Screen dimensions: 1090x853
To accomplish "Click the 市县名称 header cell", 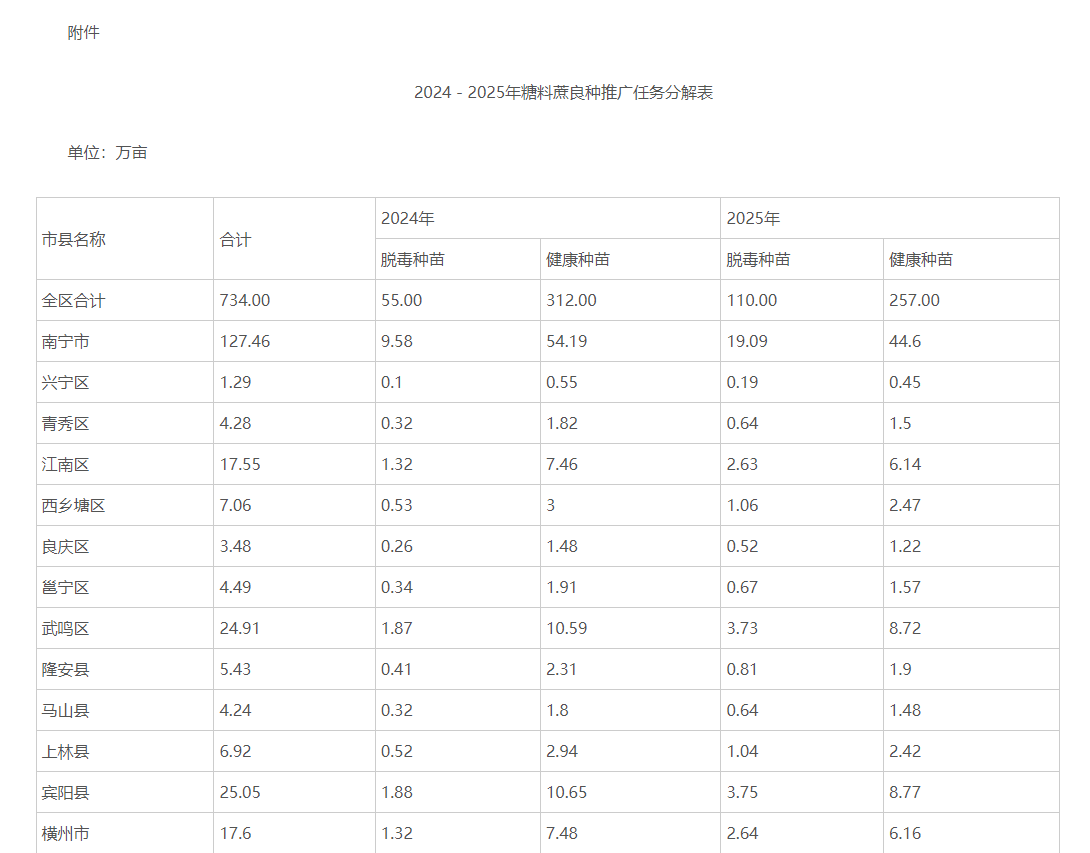I will (73, 239).
